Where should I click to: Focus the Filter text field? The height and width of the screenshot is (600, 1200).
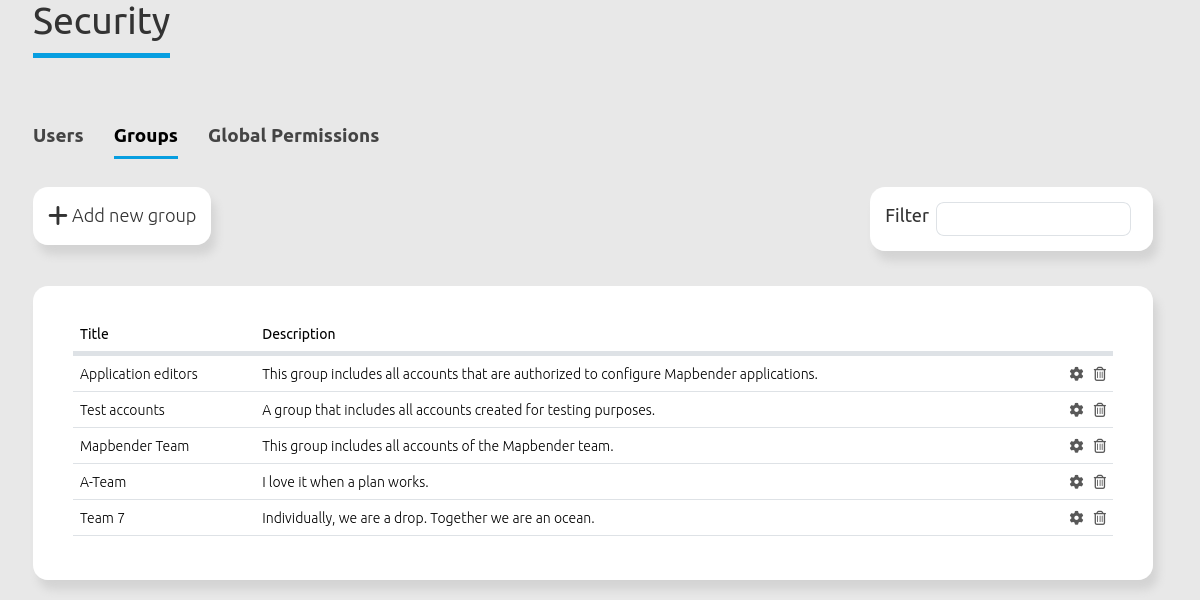(x=1032, y=219)
